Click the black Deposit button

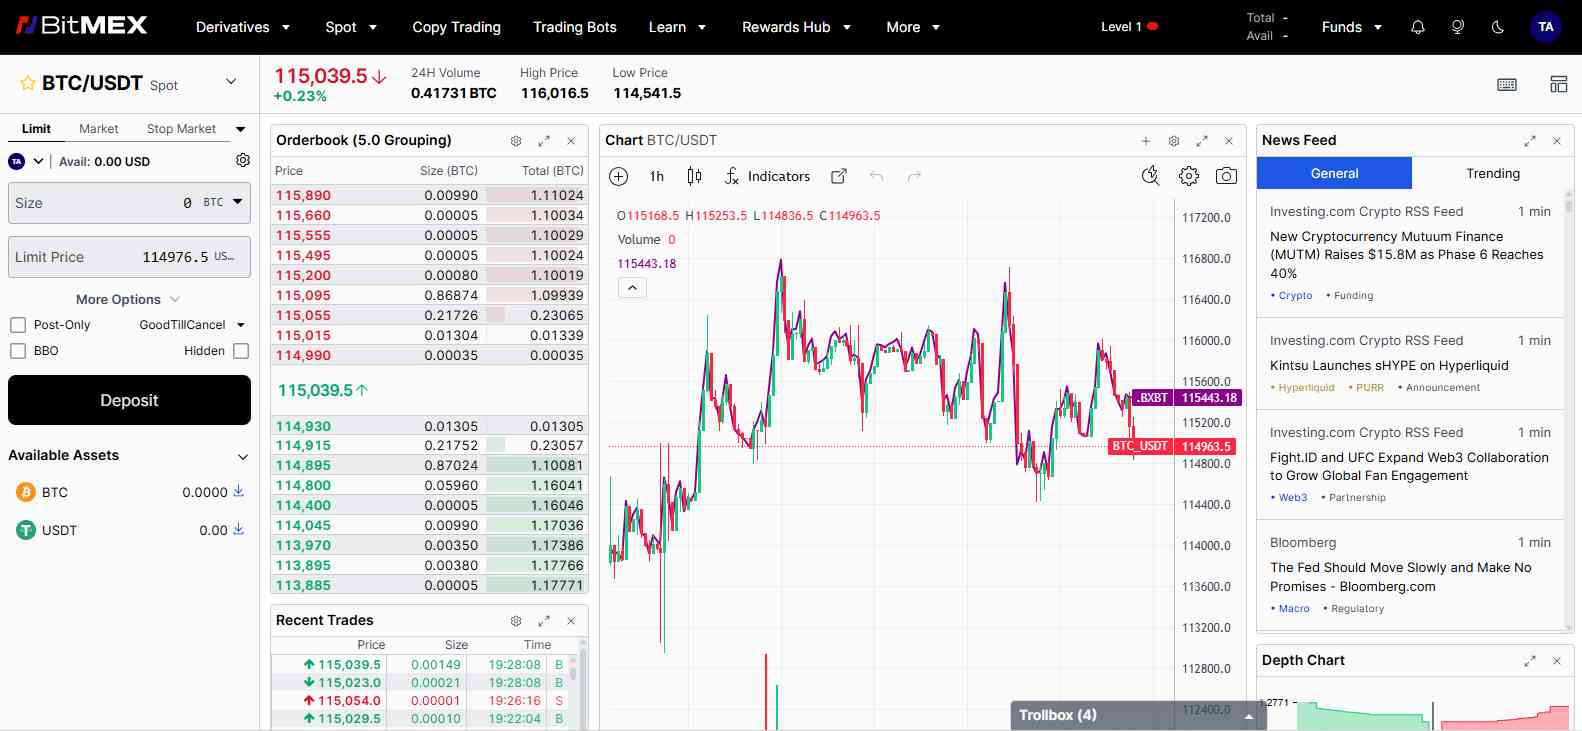pos(129,400)
